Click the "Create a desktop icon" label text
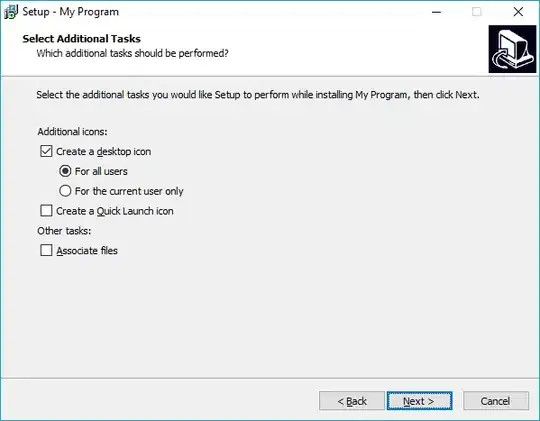This screenshot has height=421, width=540. 104,152
